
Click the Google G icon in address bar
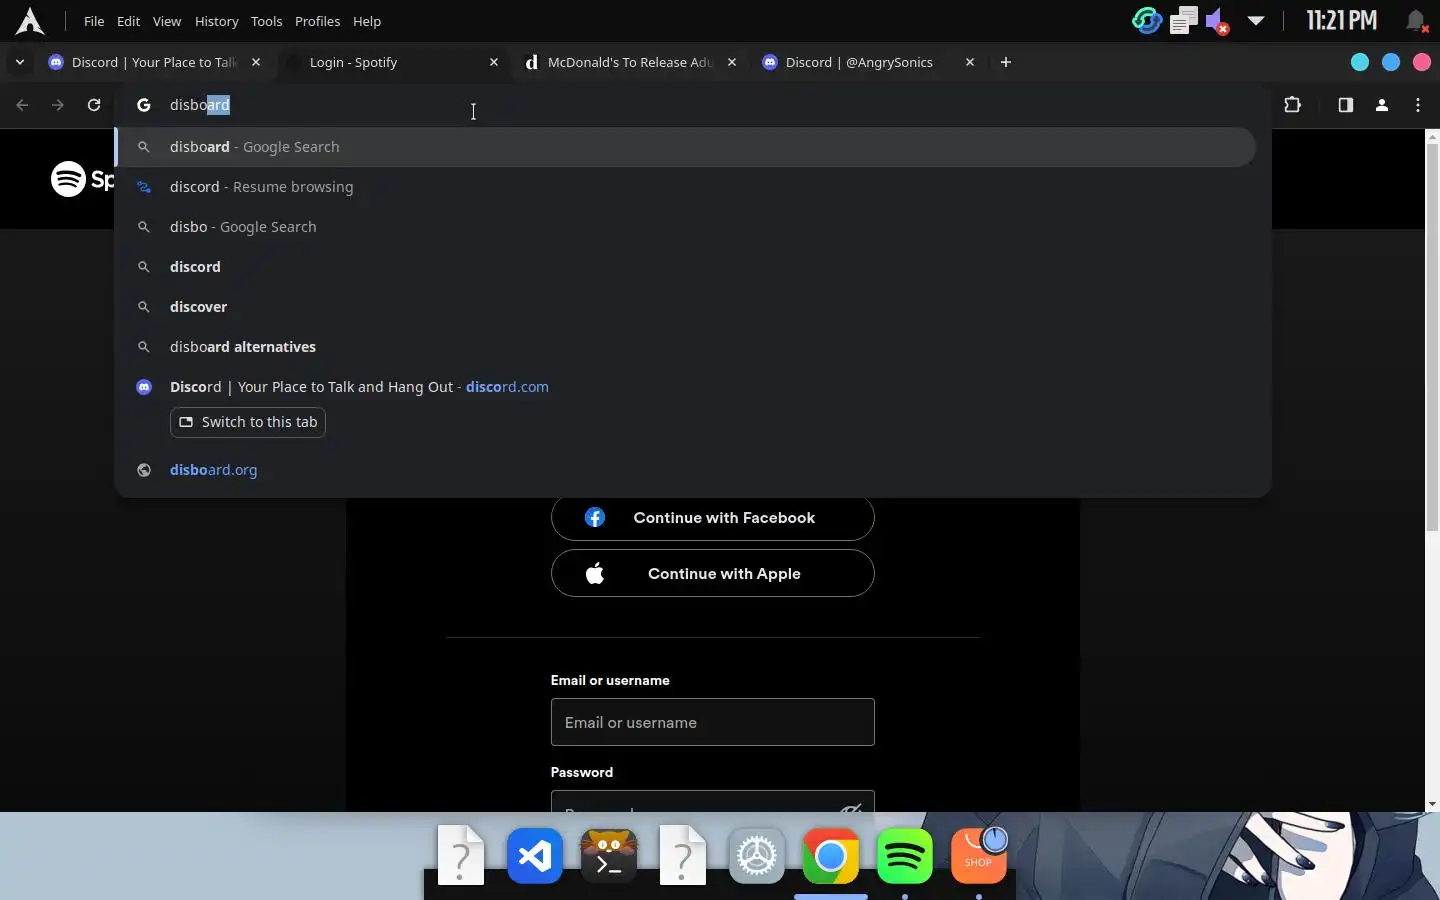tap(144, 105)
